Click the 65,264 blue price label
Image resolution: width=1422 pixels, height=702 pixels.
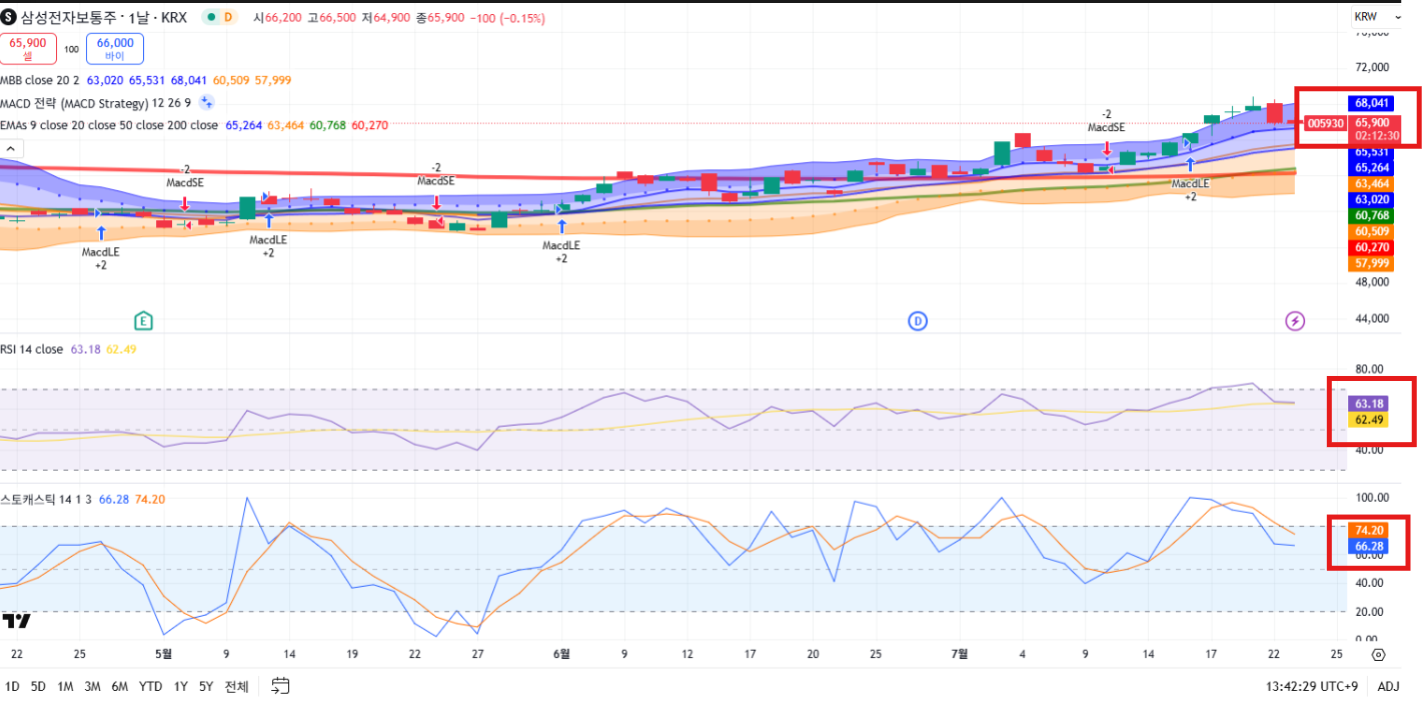1371,167
